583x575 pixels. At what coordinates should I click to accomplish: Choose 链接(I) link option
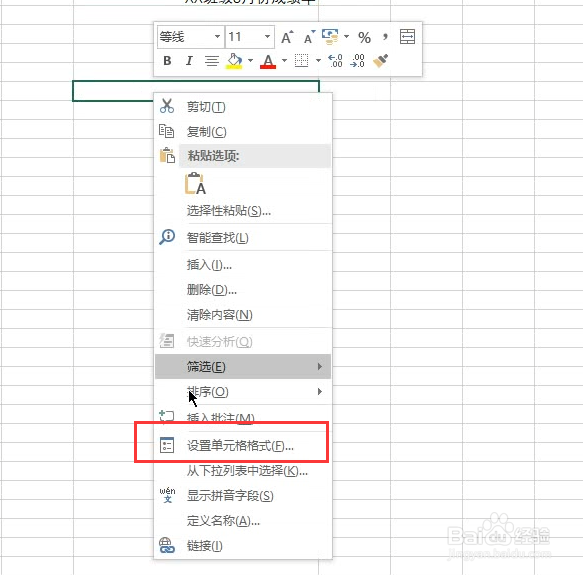(243, 546)
